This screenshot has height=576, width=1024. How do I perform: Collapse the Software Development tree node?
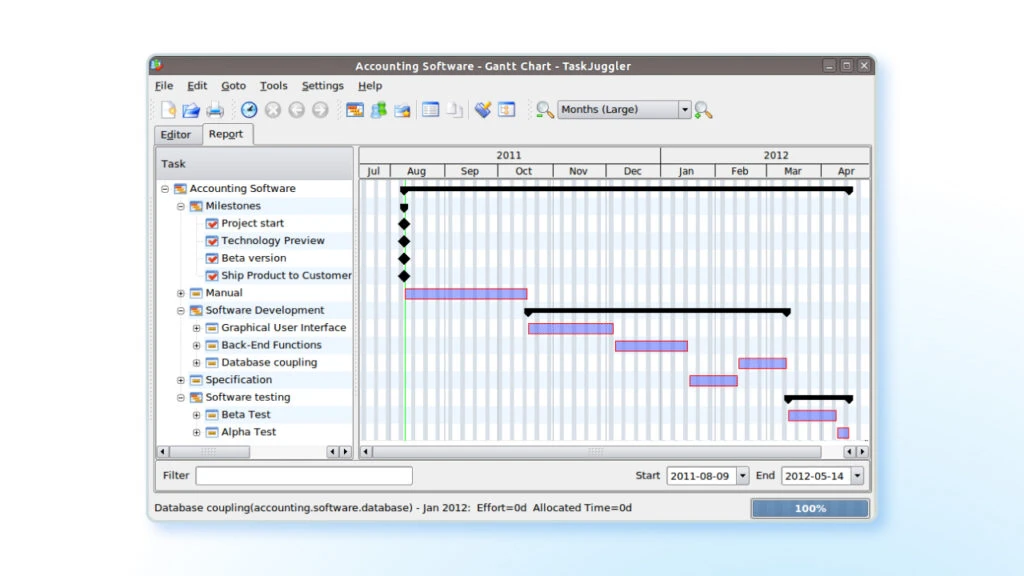(x=181, y=311)
